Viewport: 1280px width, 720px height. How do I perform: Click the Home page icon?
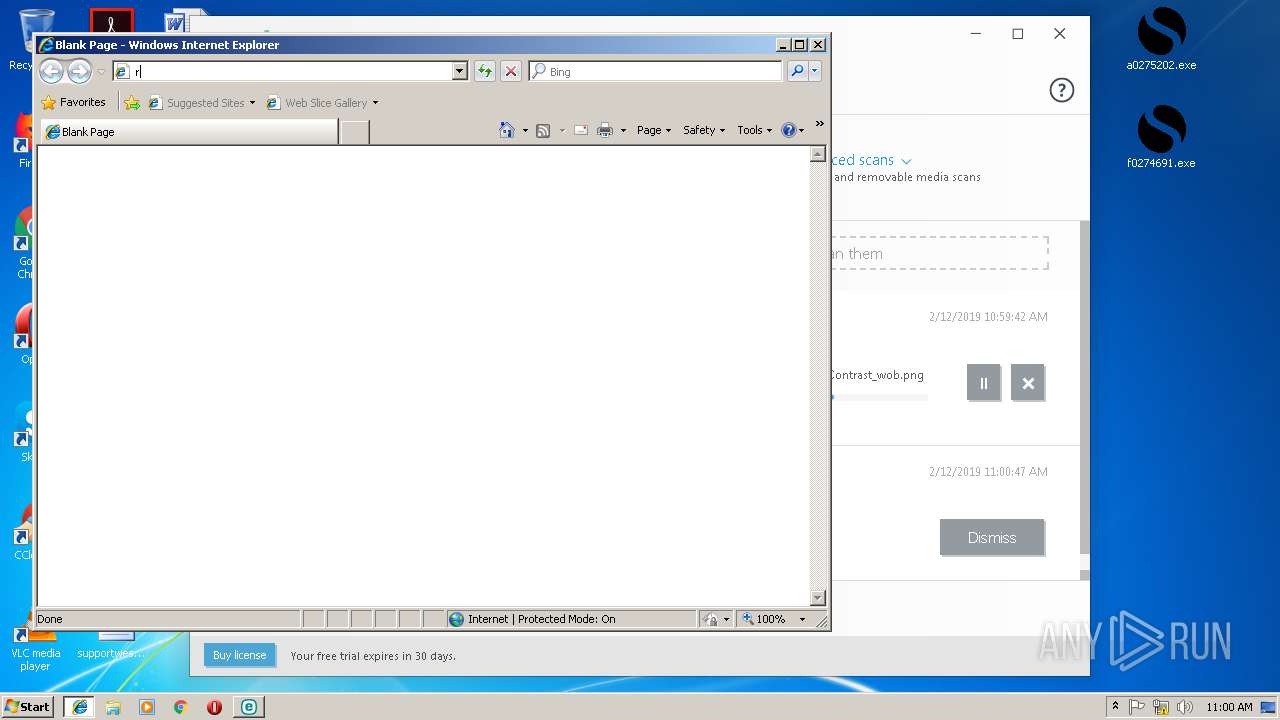click(507, 130)
